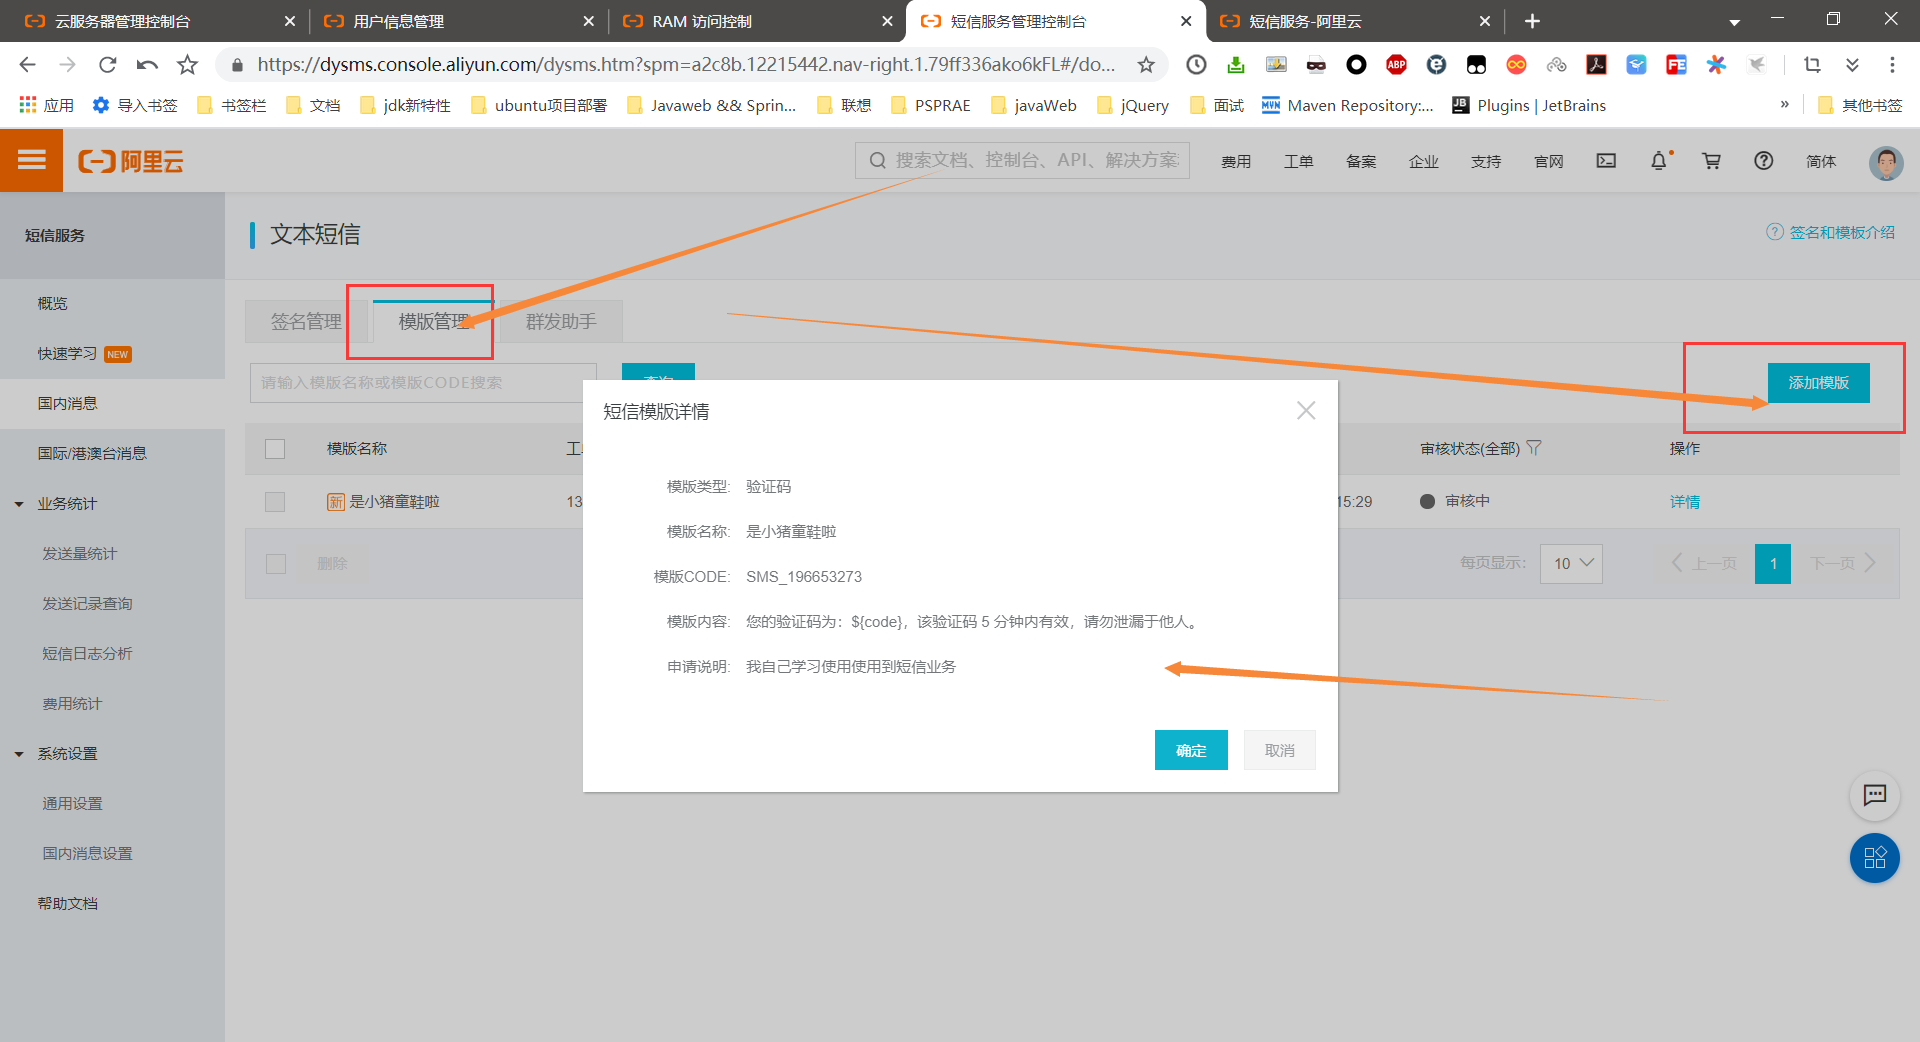Click the bookmark star in the toolbar
This screenshot has width=1920, height=1042.
(x=187, y=65)
